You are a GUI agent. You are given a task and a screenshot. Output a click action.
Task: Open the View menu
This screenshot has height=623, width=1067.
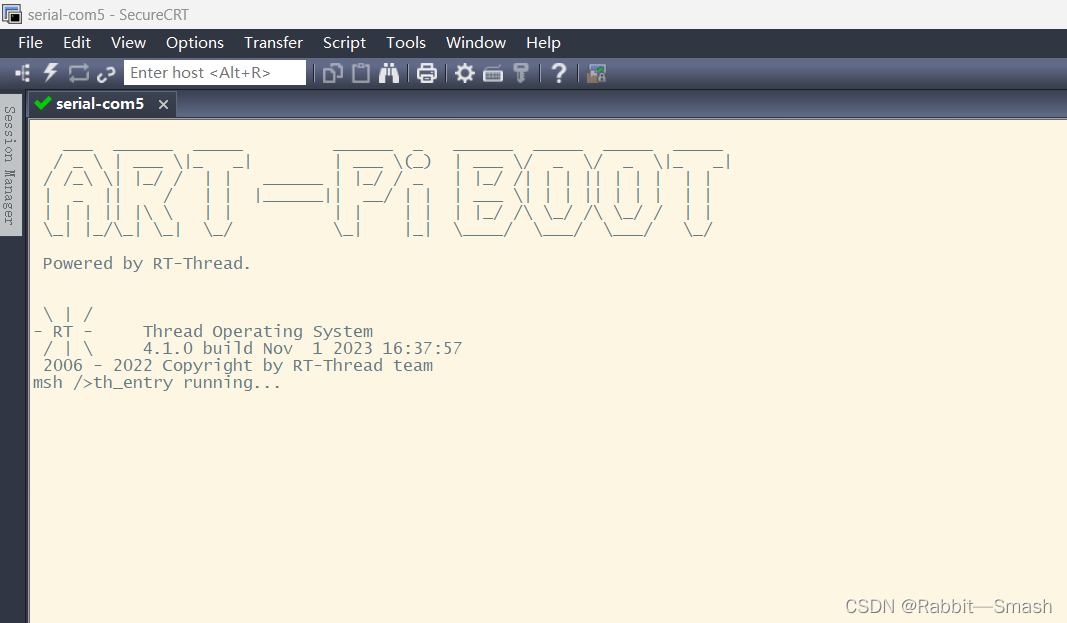tap(129, 43)
